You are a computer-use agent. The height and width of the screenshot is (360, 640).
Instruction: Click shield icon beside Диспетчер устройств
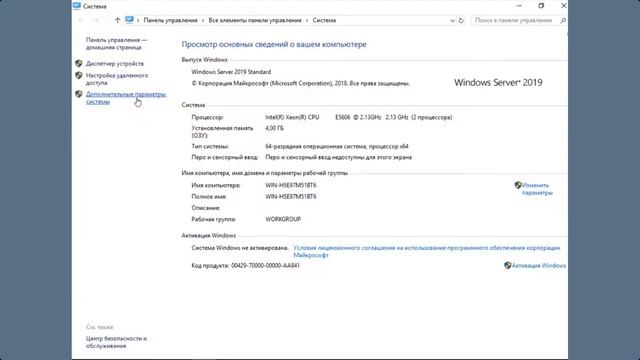[x=79, y=63]
